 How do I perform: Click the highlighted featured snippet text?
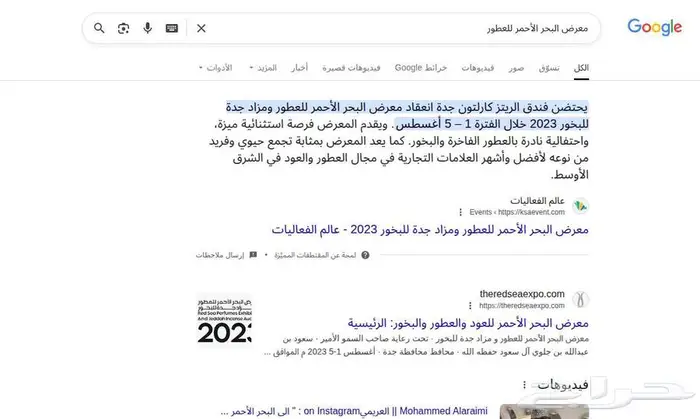click(407, 116)
